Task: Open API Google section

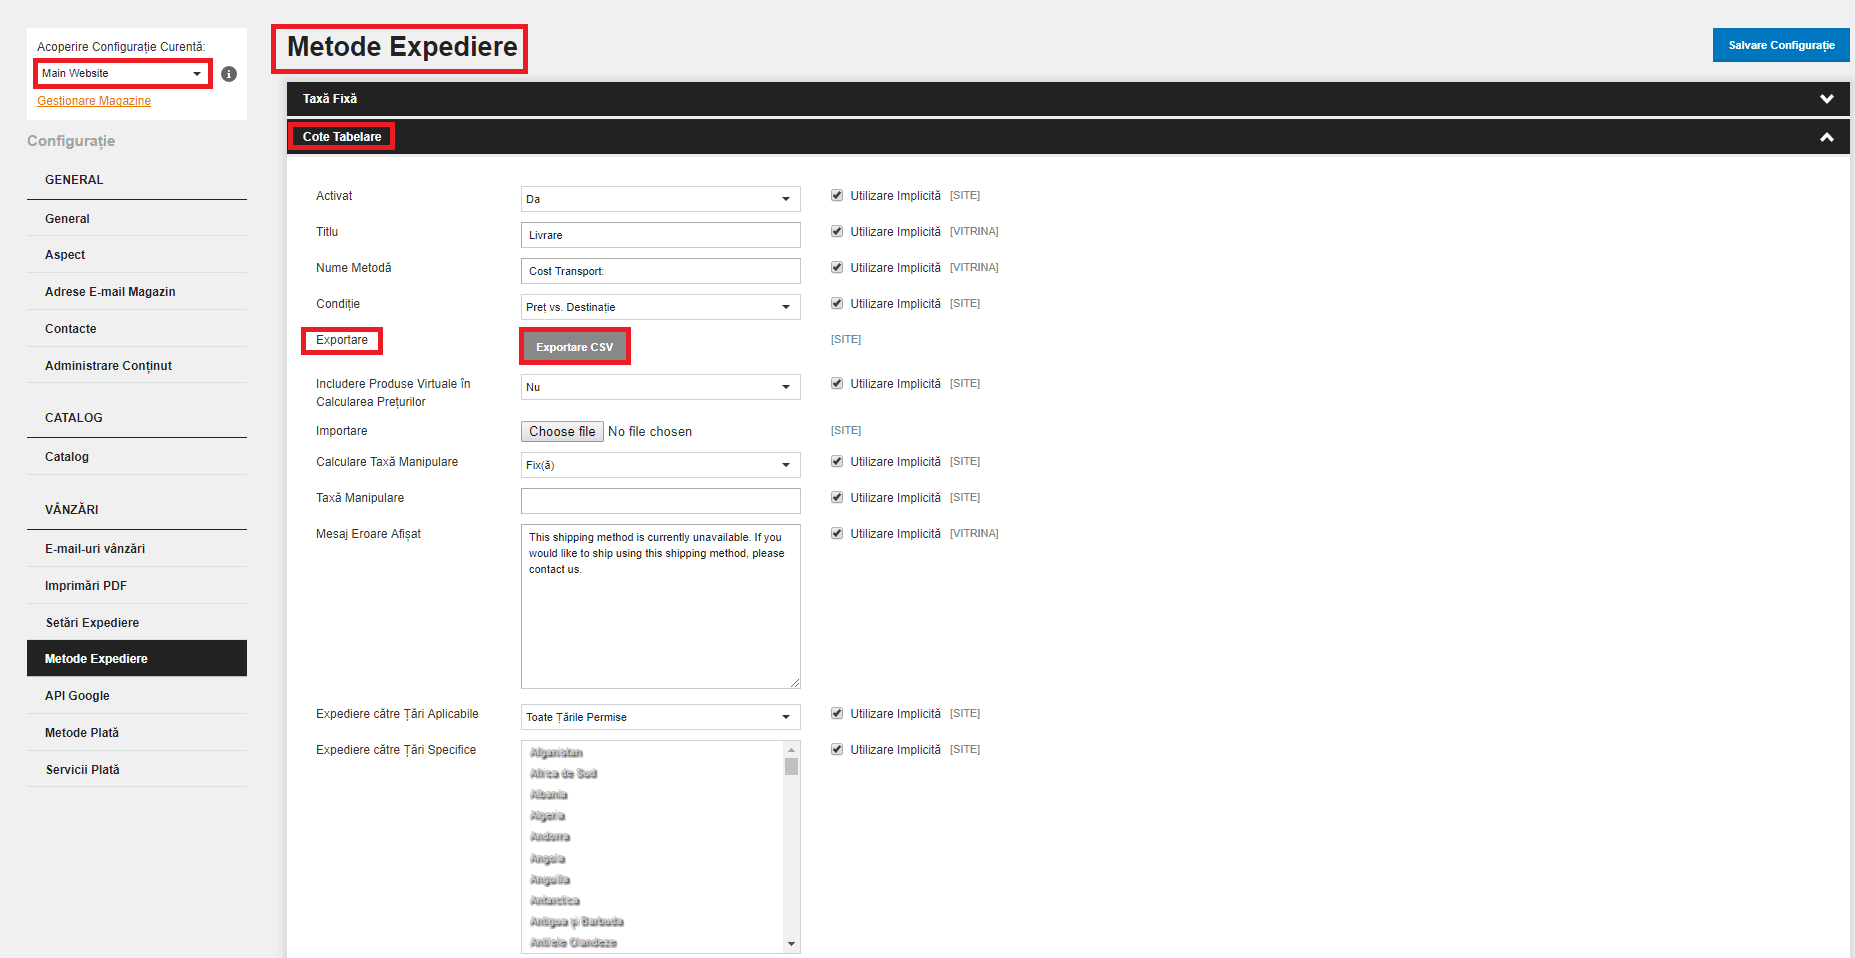Action: 137,696
